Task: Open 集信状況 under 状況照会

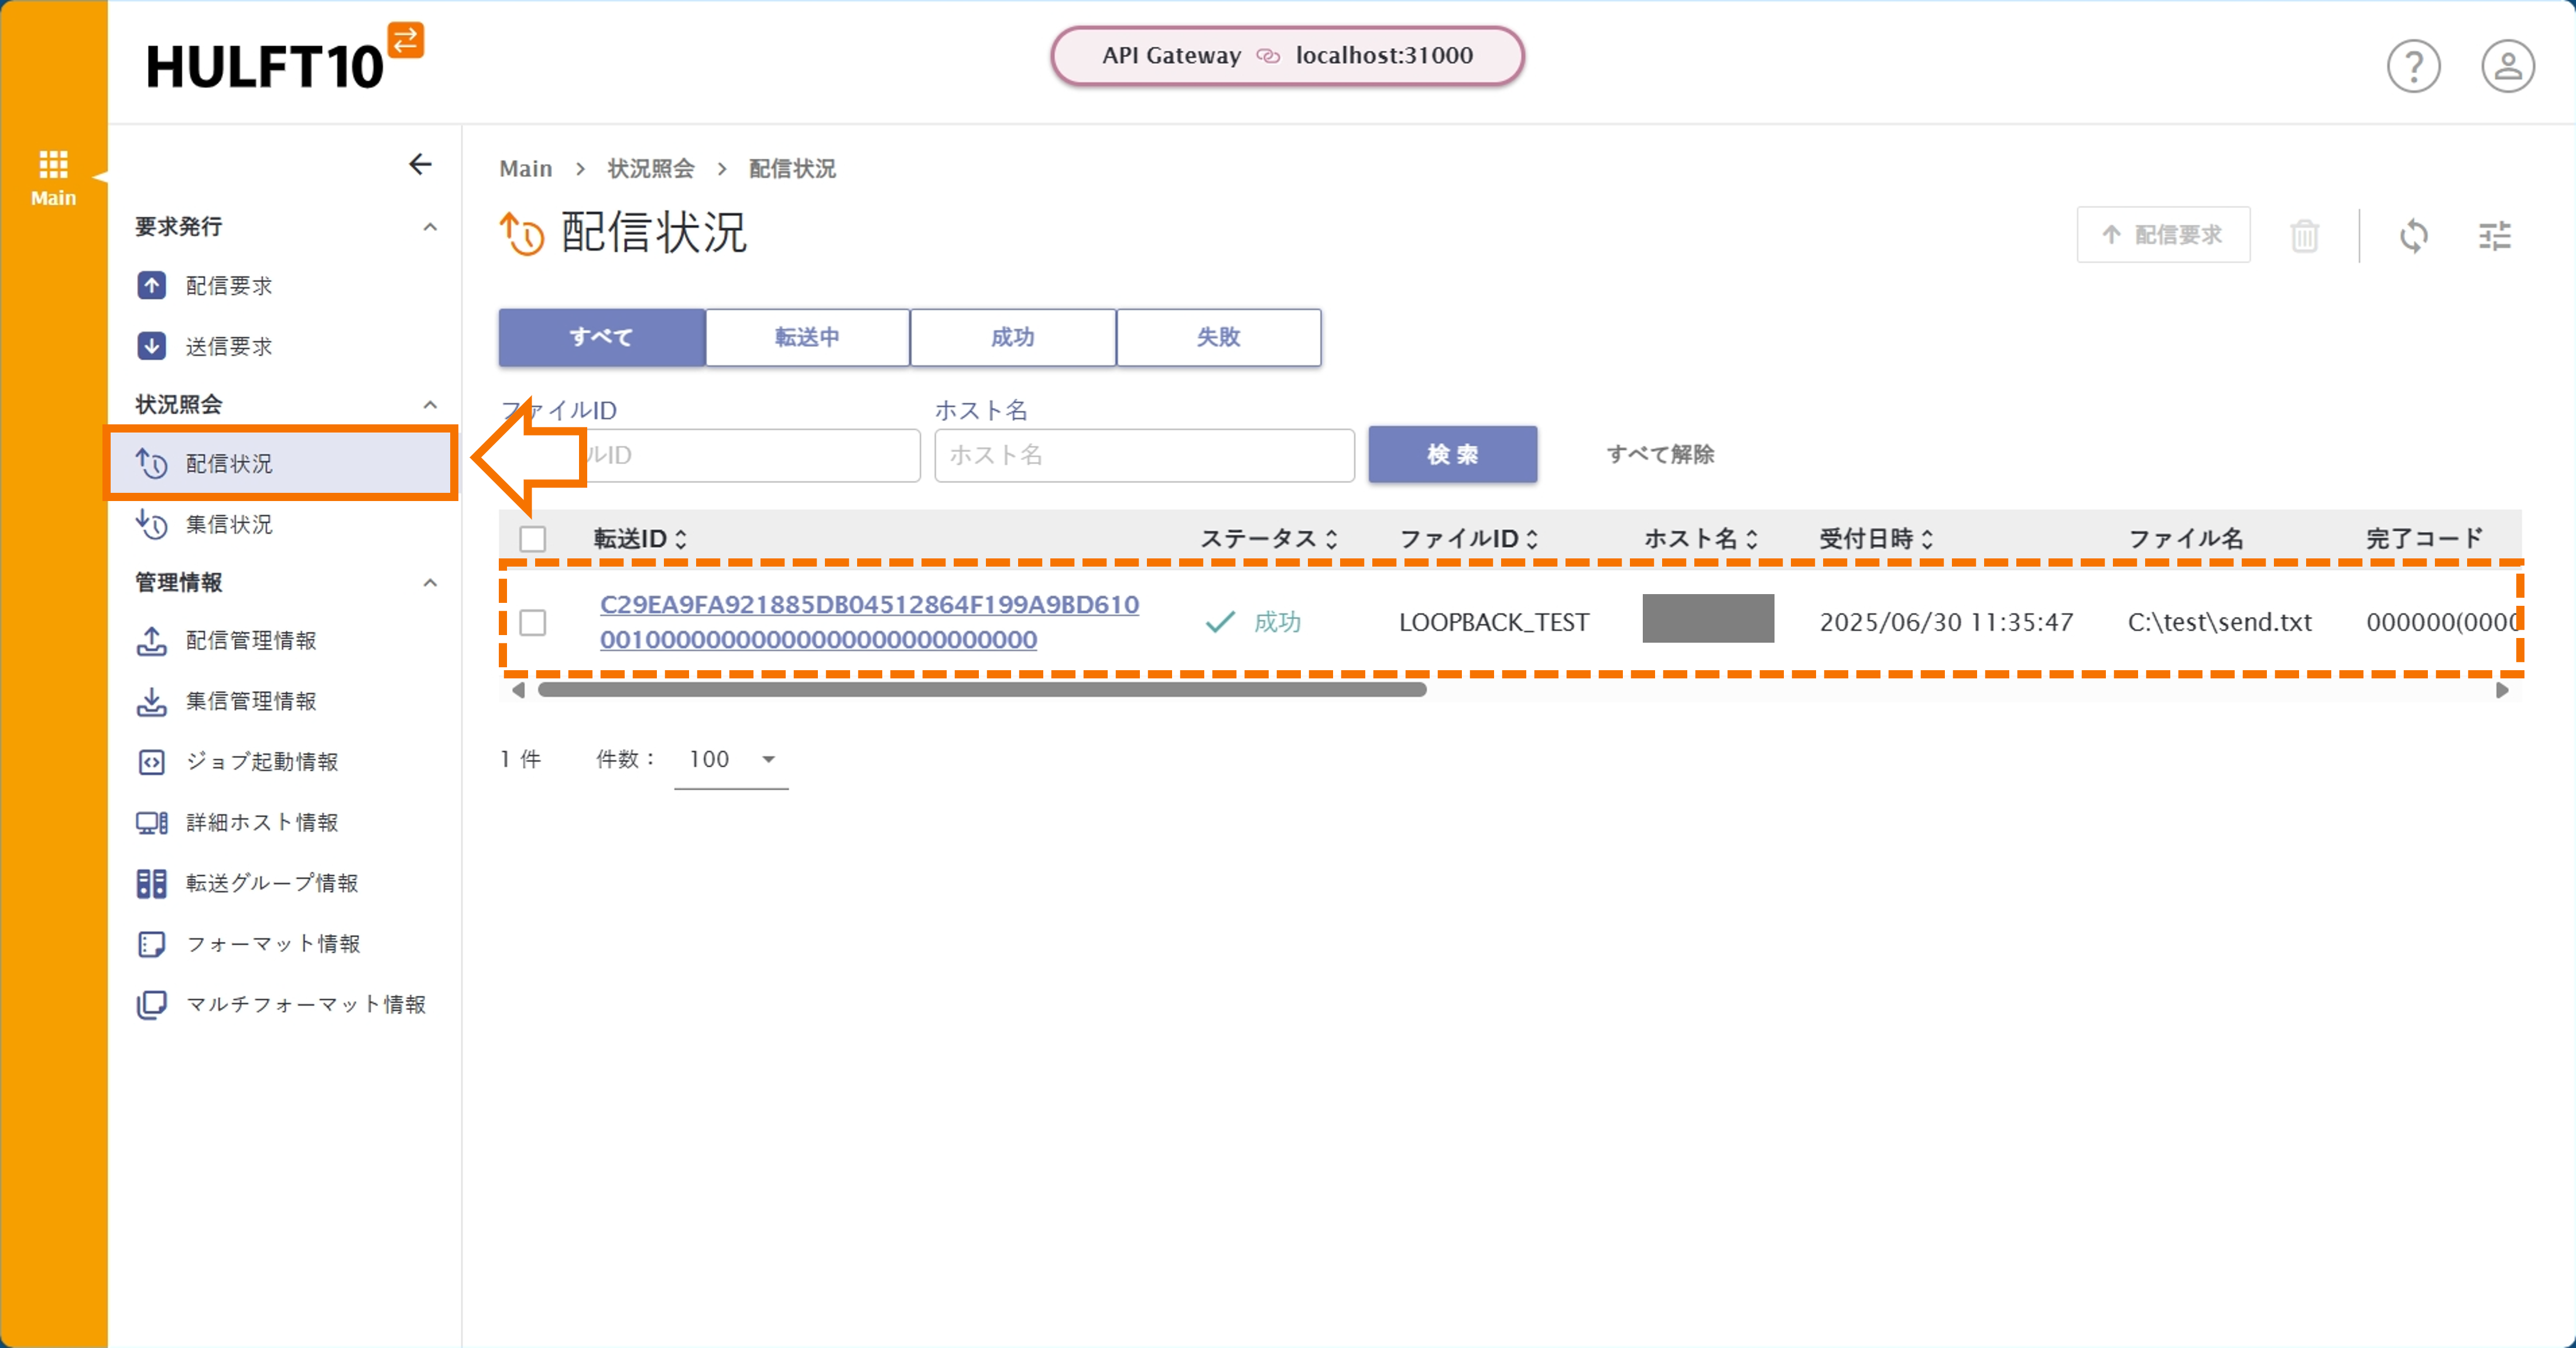Action: coord(228,523)
